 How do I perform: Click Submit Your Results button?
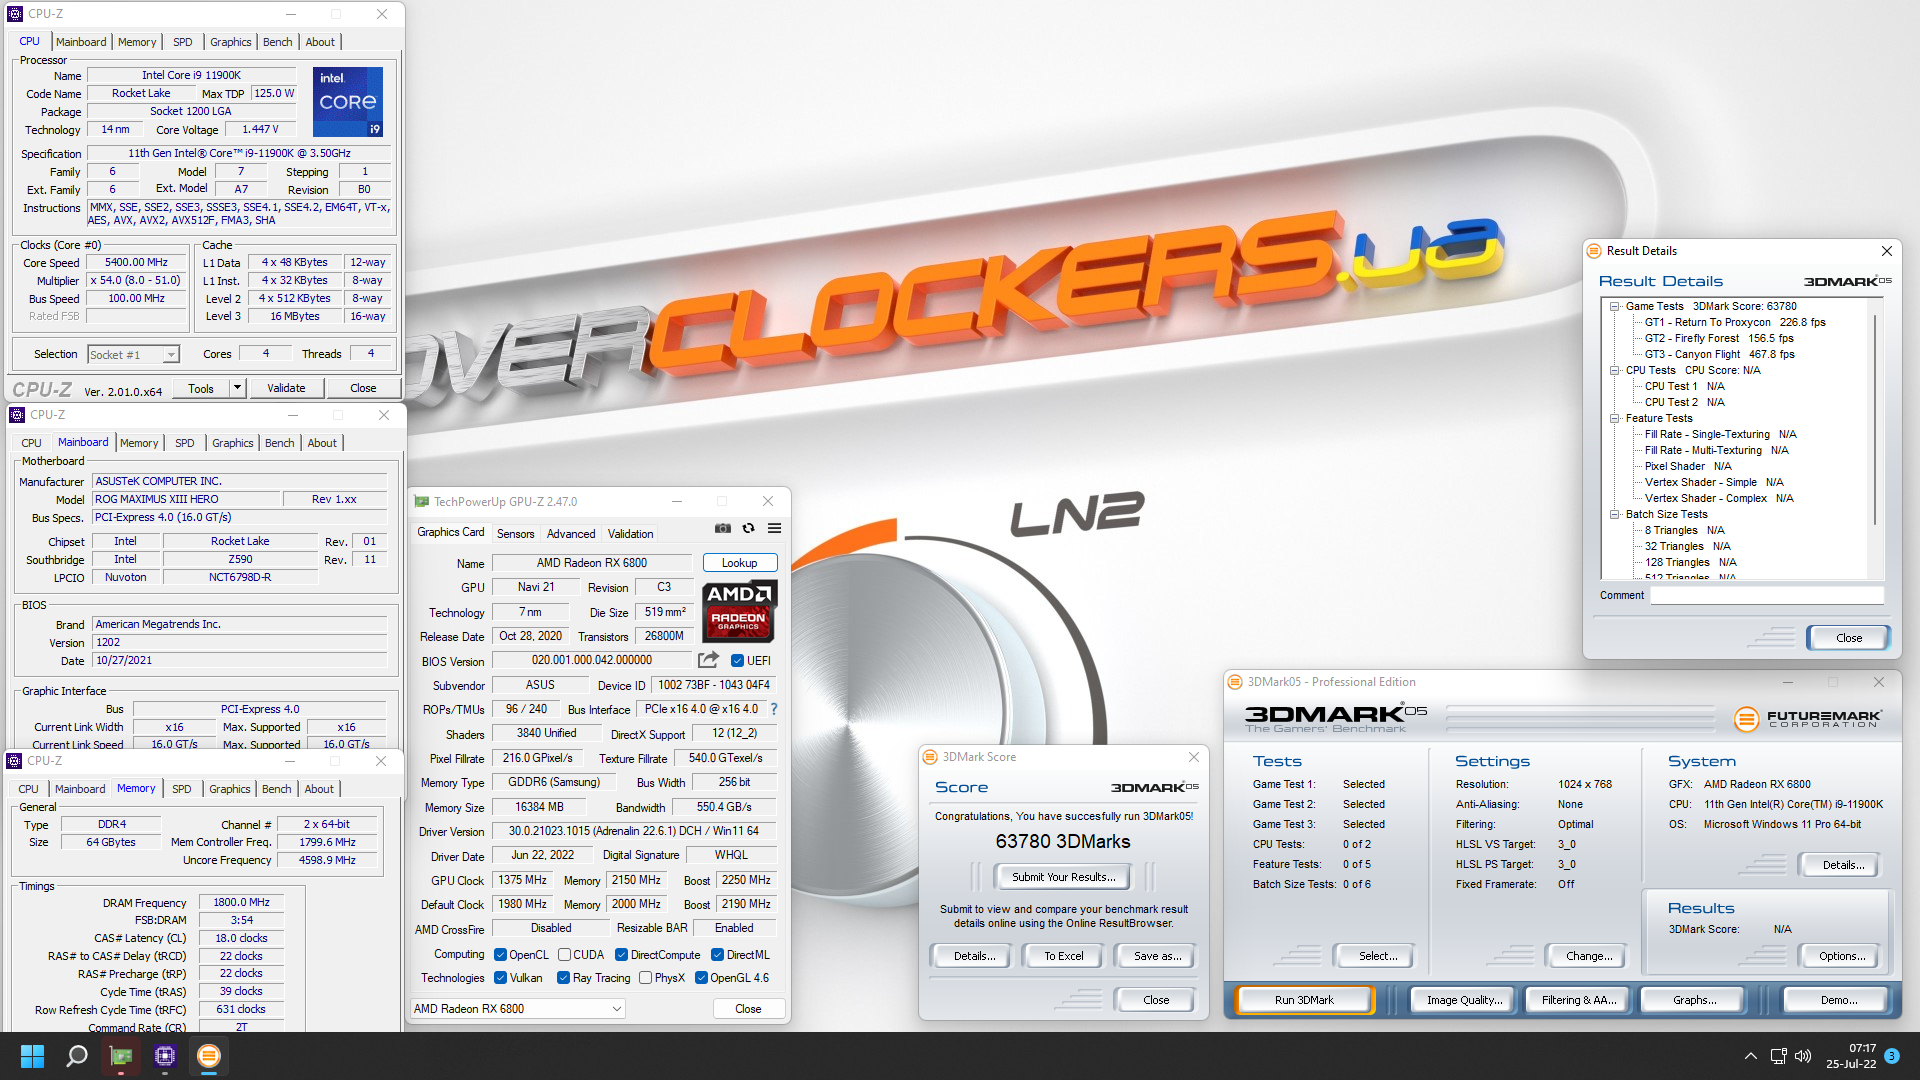pos(1062,877)
